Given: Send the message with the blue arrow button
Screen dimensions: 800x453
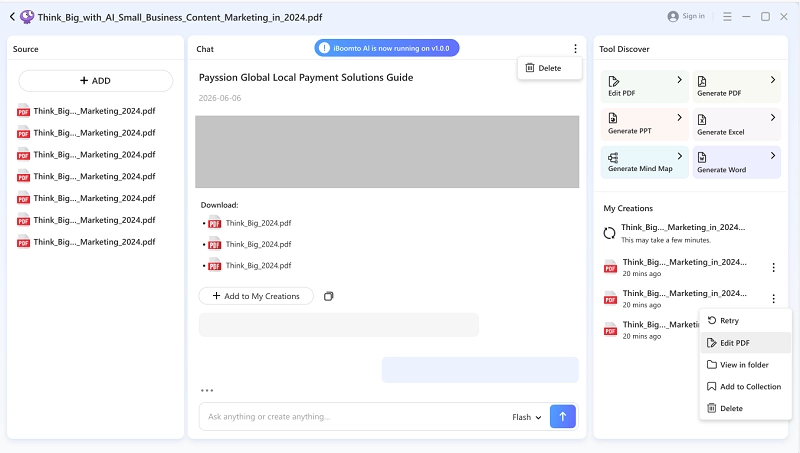Looking at the screenshot, I should point(563,416).
